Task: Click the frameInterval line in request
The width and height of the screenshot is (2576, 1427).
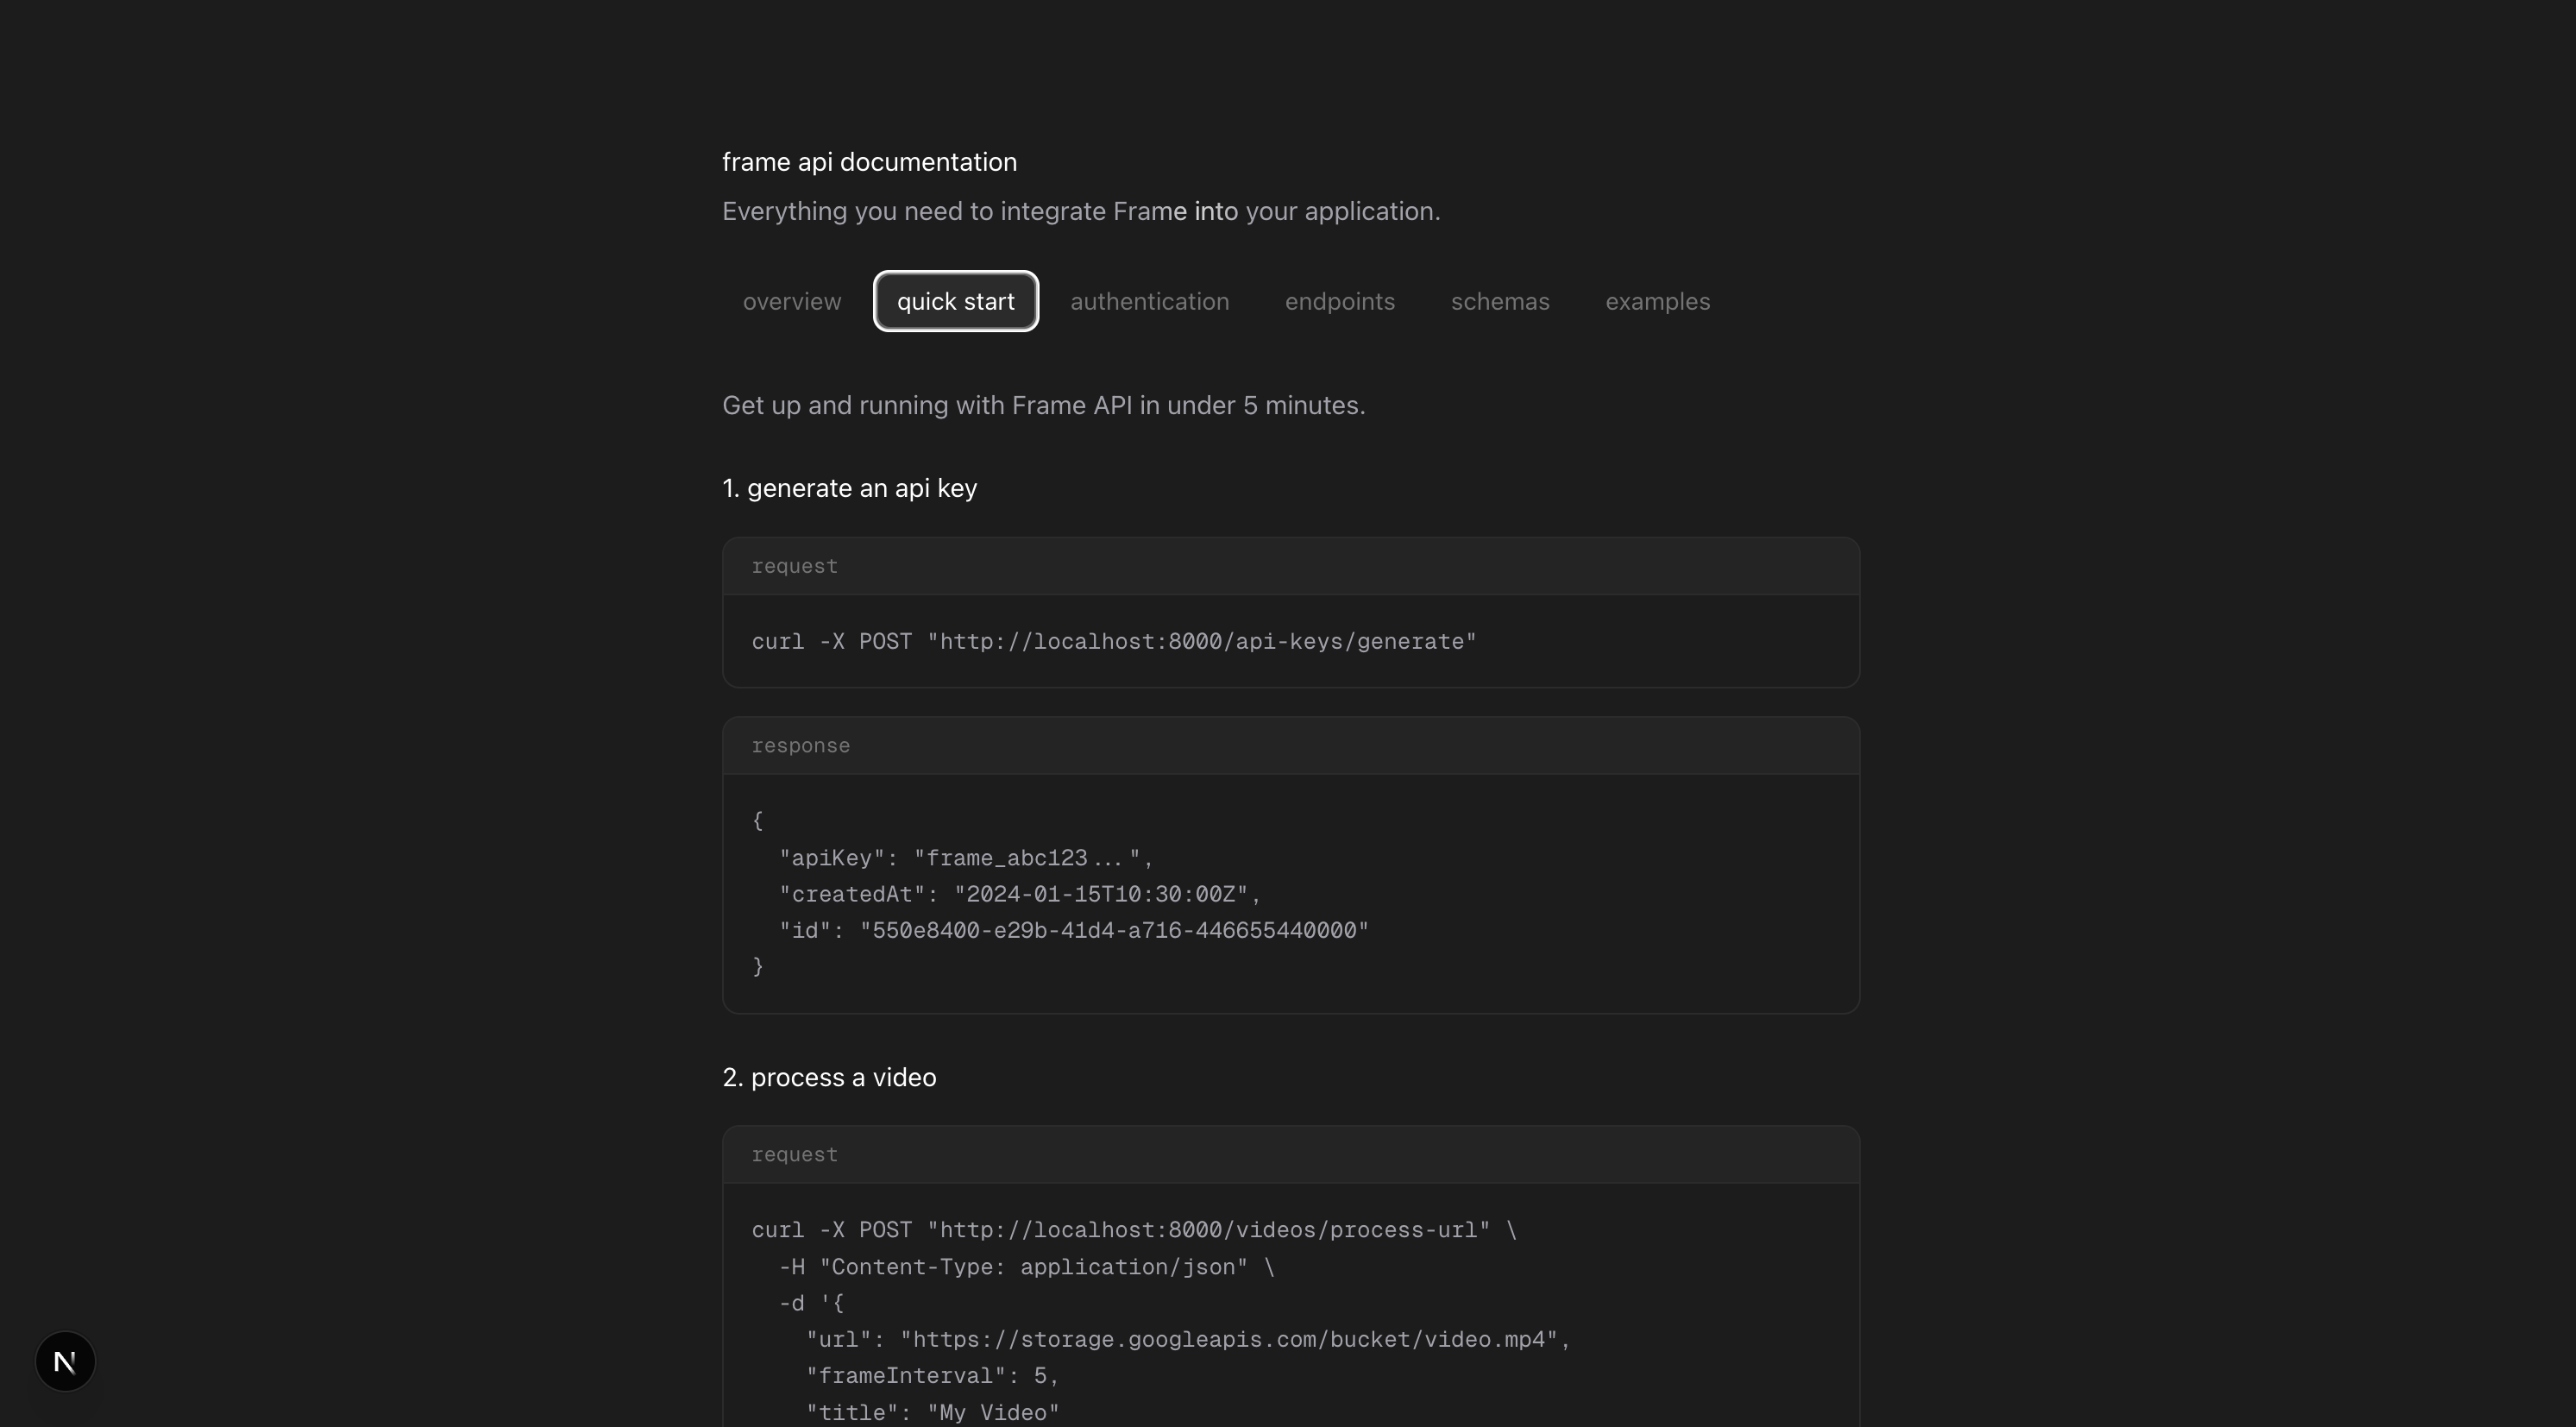Action: (931, 1376)
